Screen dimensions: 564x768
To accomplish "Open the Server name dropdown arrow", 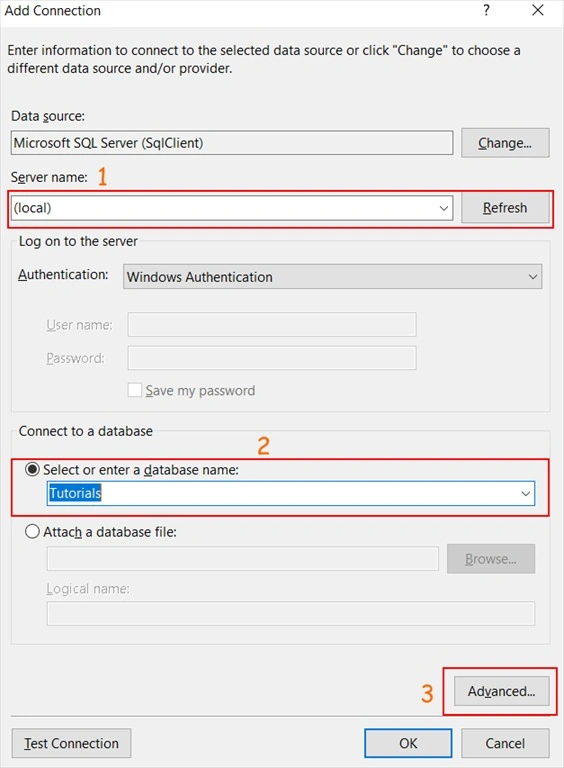I will point(444,208).
